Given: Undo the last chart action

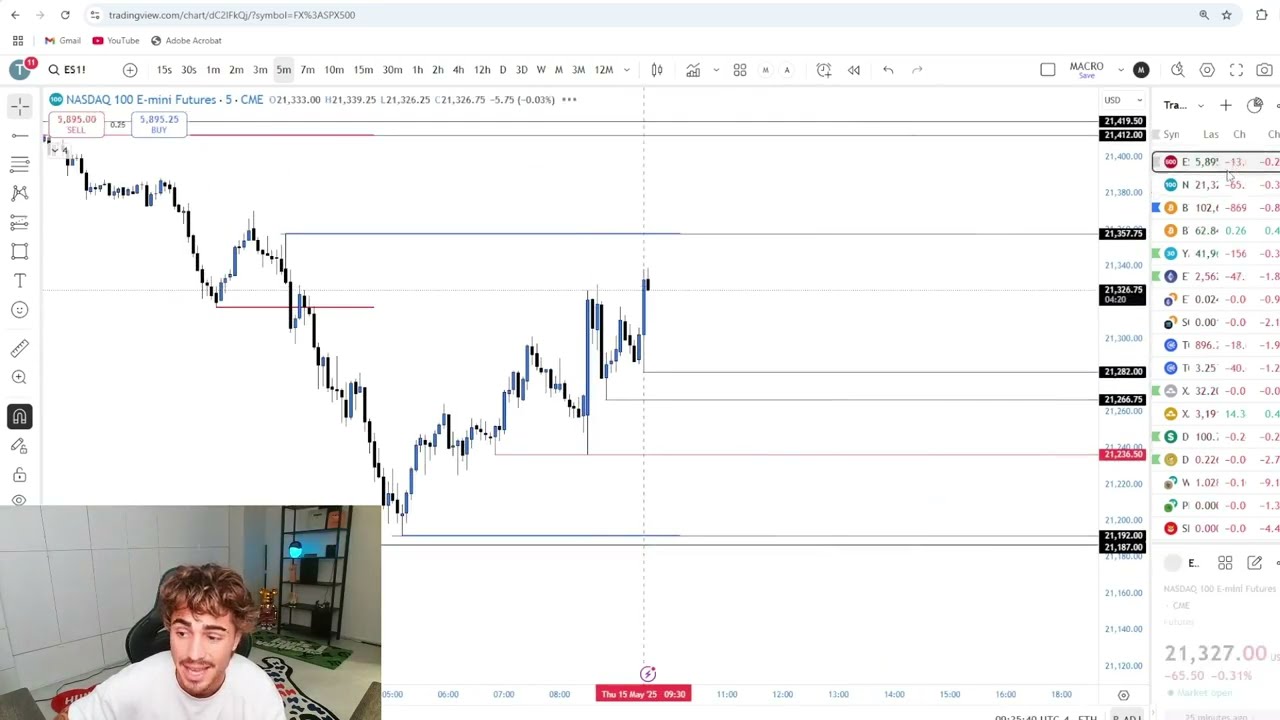Looking at the screenshot, I should tap(888, 70).
